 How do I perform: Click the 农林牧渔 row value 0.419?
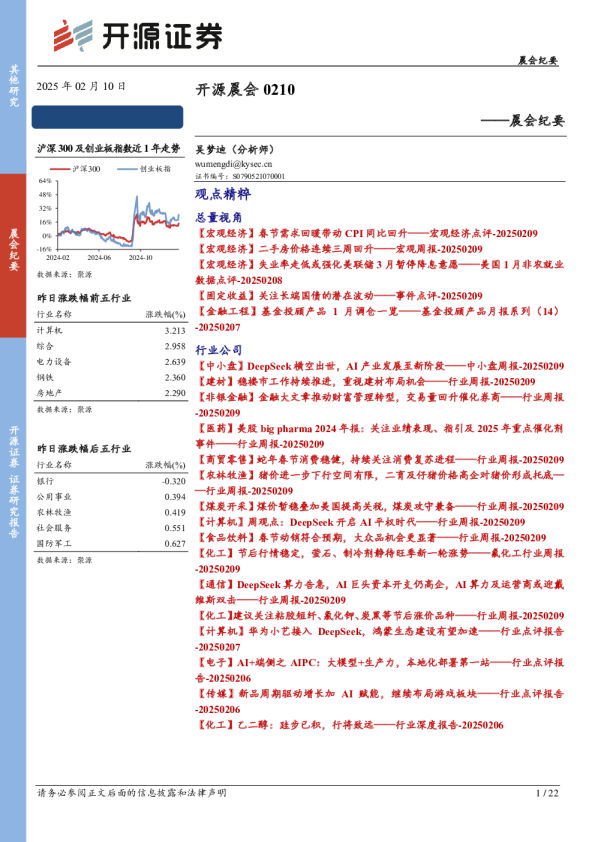175,512
